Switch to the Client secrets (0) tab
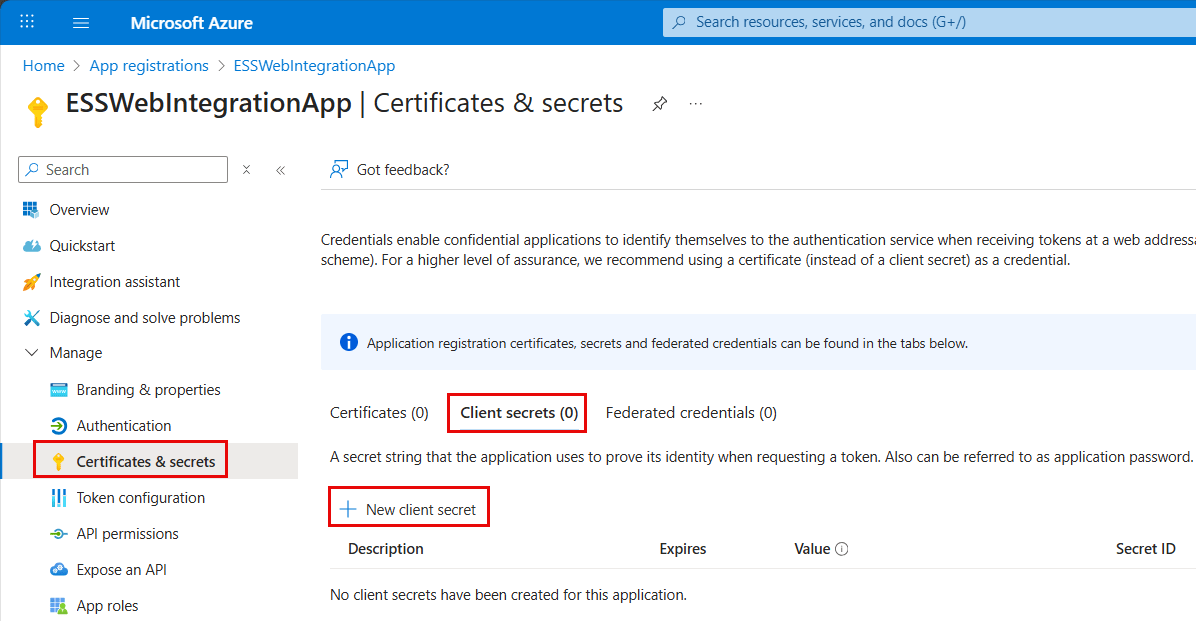This screenshot has width=1196, height=621. click(519, 413)
